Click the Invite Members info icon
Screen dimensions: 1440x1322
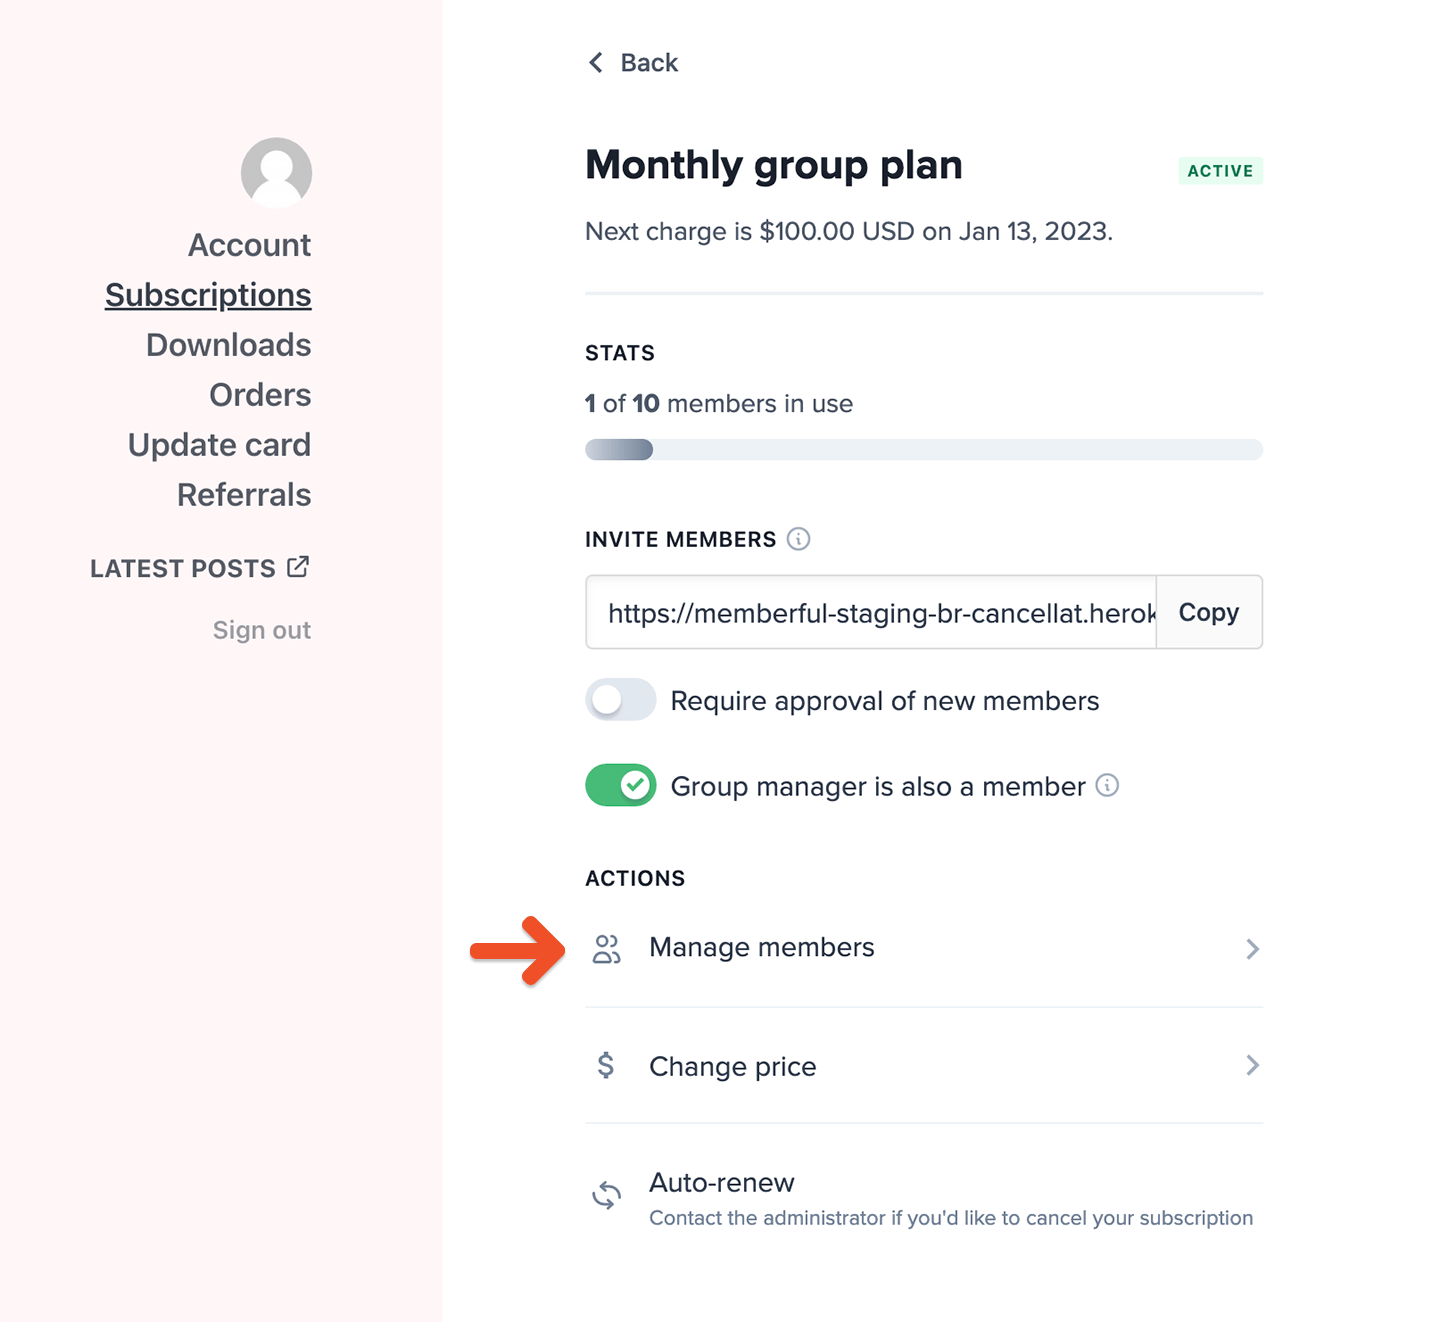point(797,539)
